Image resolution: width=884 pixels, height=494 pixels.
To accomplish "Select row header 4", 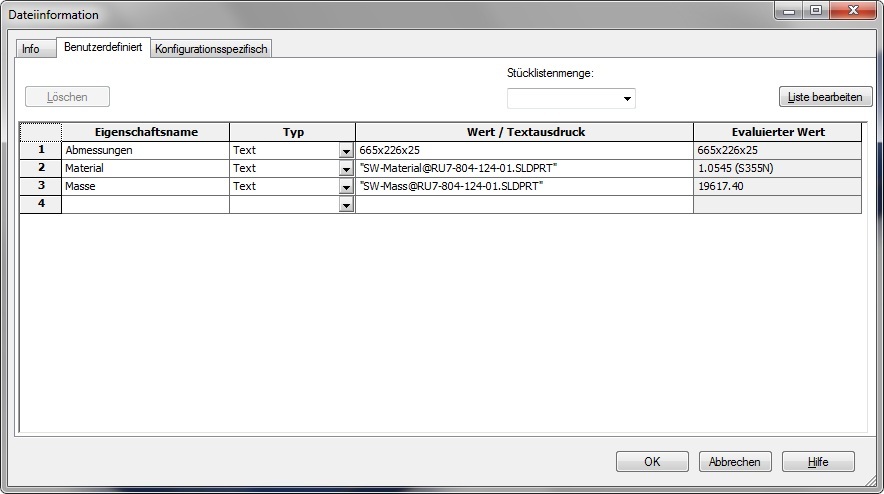I will click(41, 204).
